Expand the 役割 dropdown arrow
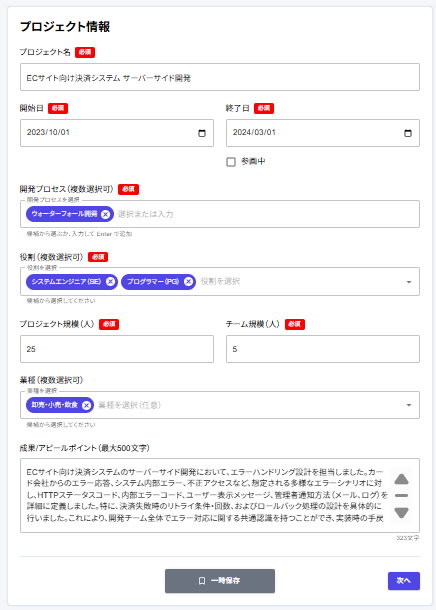Screen dimensions: 436x610 [x=409, y=282]
